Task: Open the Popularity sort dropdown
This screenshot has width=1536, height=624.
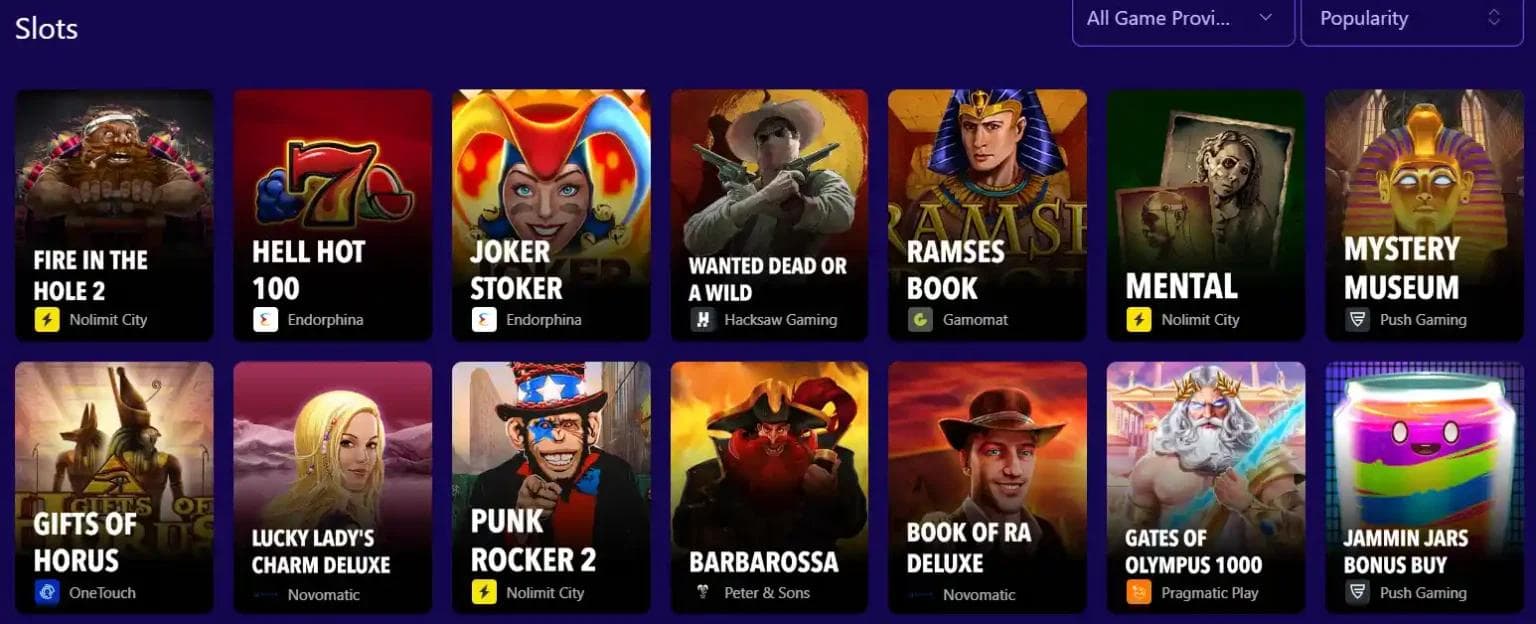Action: point(1411,19)
